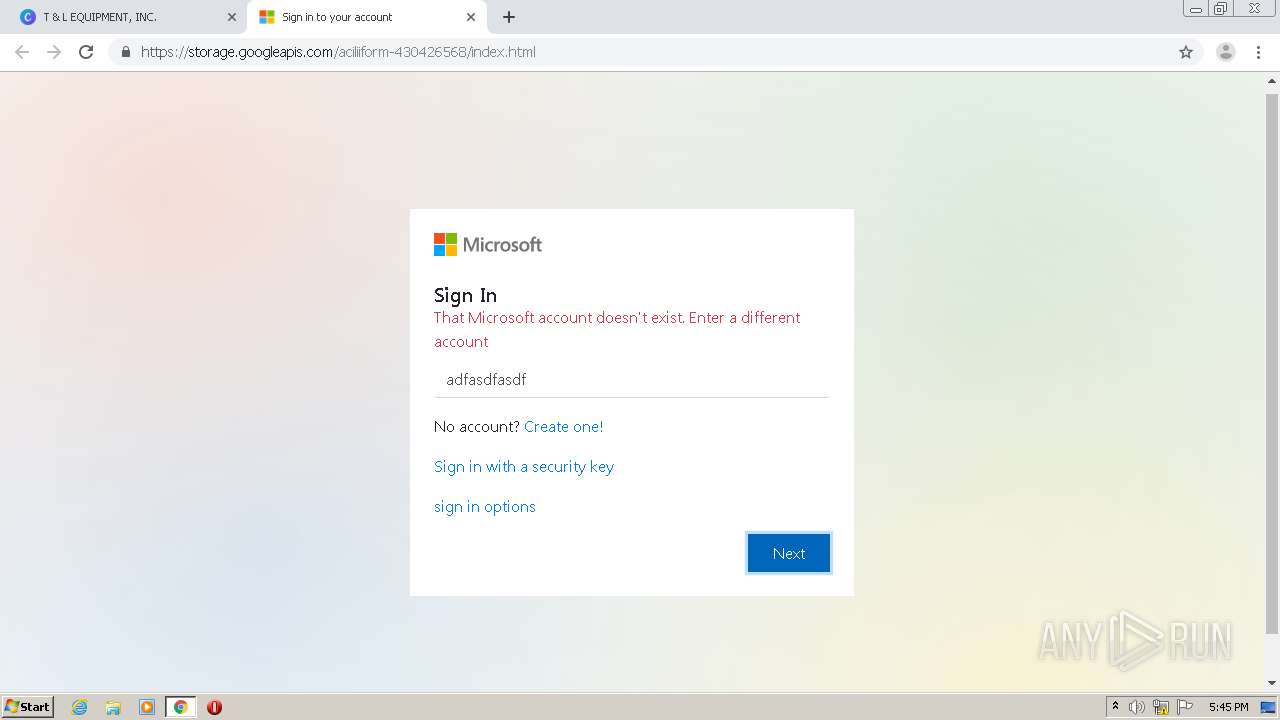Viewport: 1280px width, 720px height.
Task: Click the browser forward arrow
Action: point(54,52)
